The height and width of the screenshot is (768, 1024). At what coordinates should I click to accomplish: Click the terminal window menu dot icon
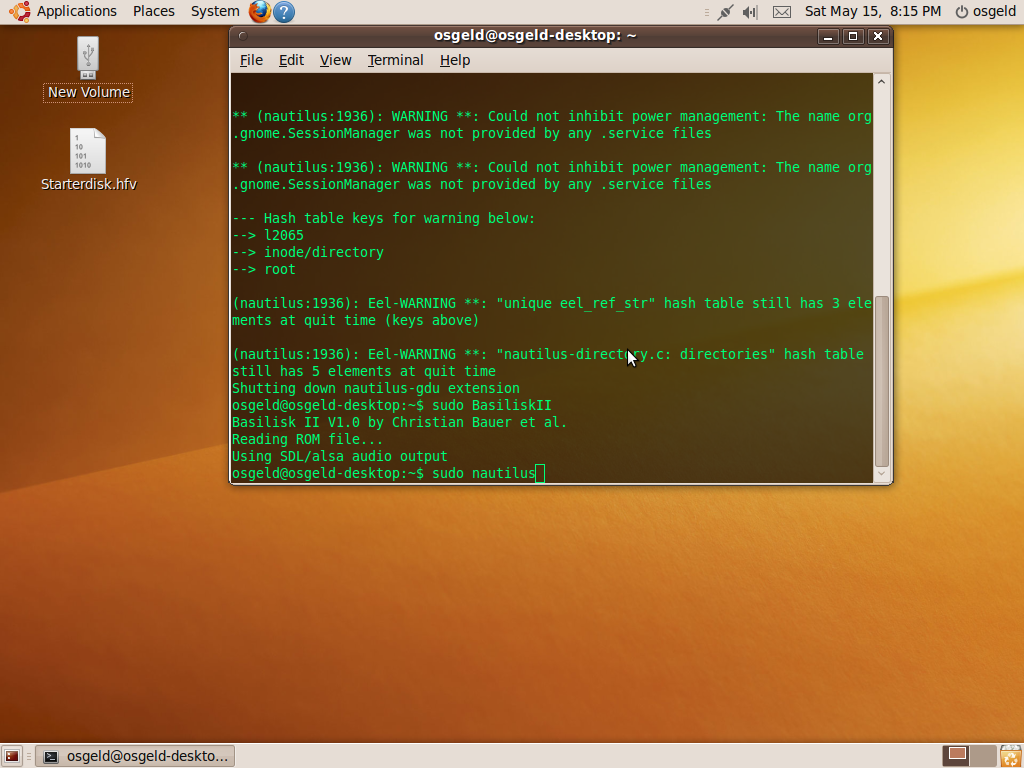pos(242,36)
